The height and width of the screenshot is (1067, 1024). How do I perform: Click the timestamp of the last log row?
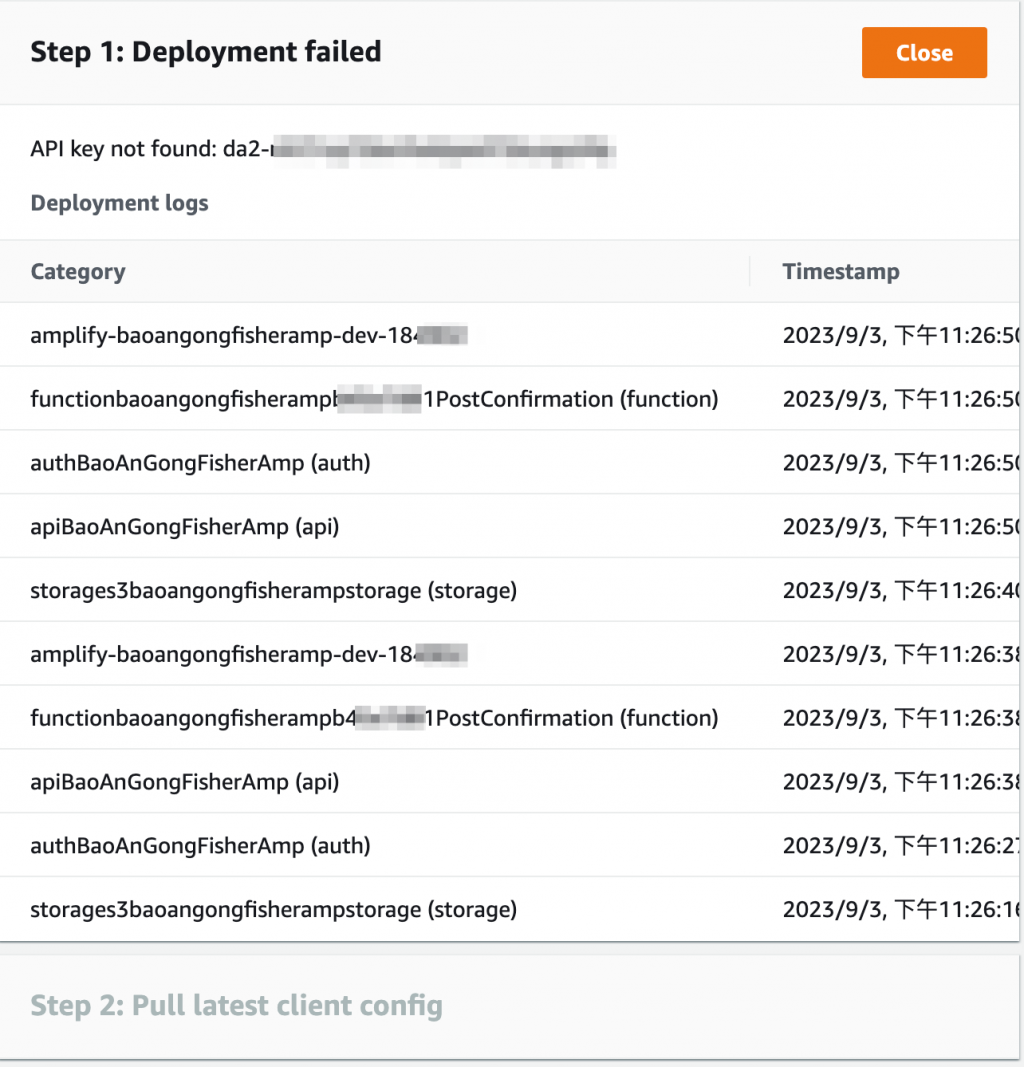point(900,910)
